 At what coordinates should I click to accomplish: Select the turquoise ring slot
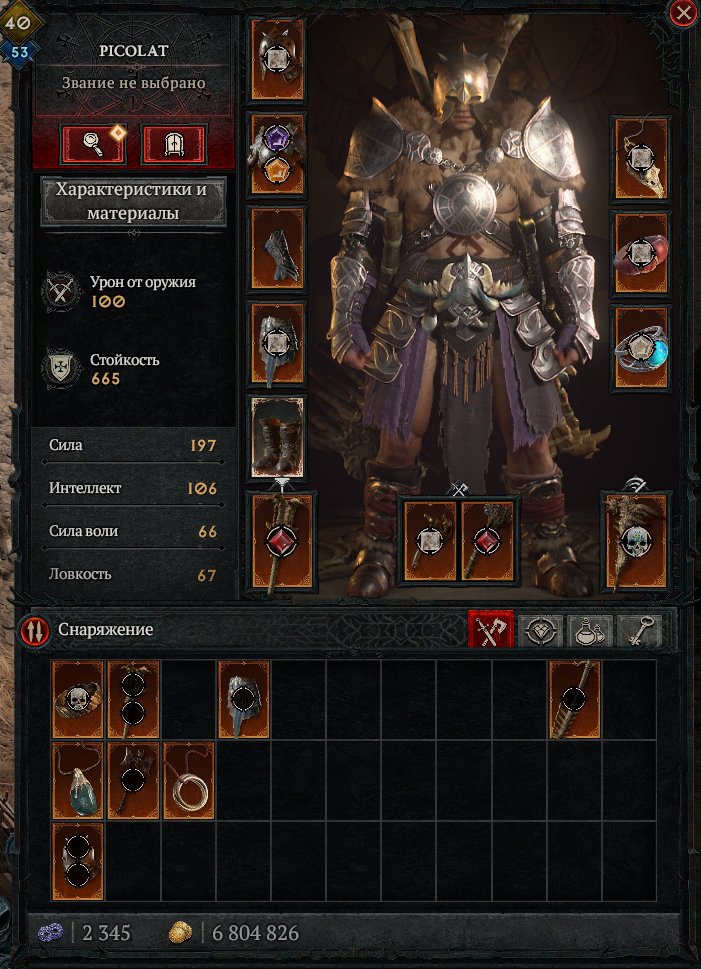pyautogui.click(x=640, y=348)
